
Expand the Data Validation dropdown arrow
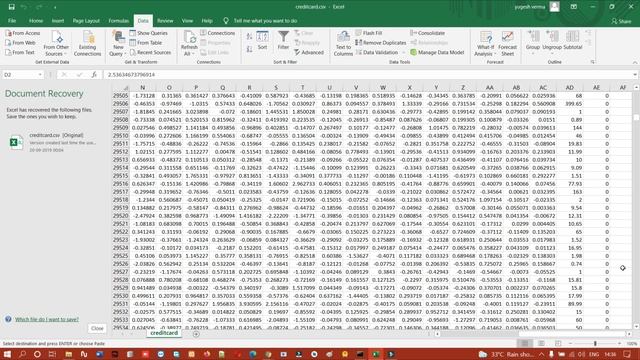pyautogui.click(x=404, y=53)
